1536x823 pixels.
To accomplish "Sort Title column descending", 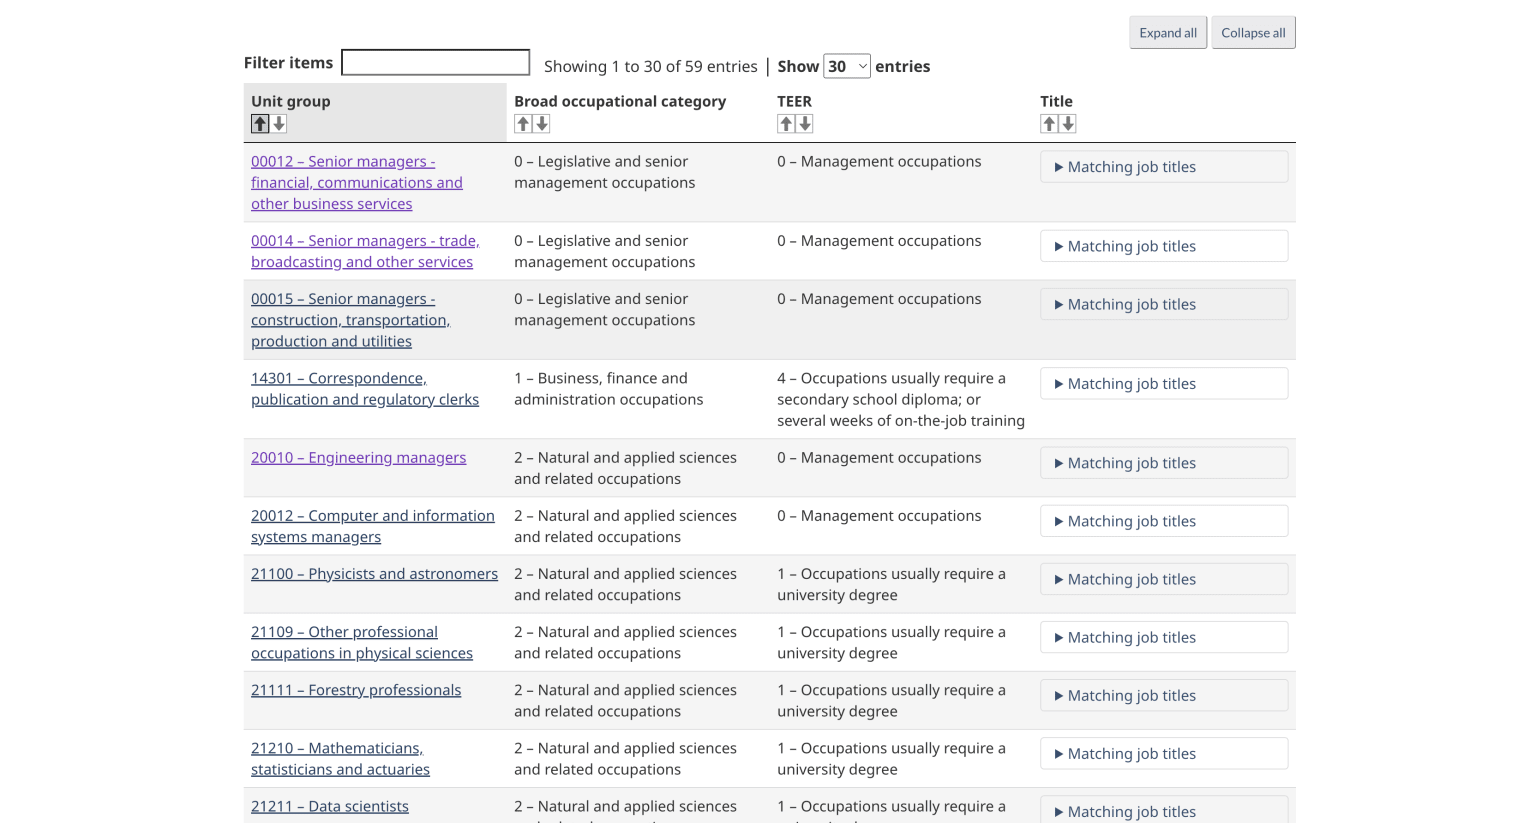I will click(x=1069, y=124).
